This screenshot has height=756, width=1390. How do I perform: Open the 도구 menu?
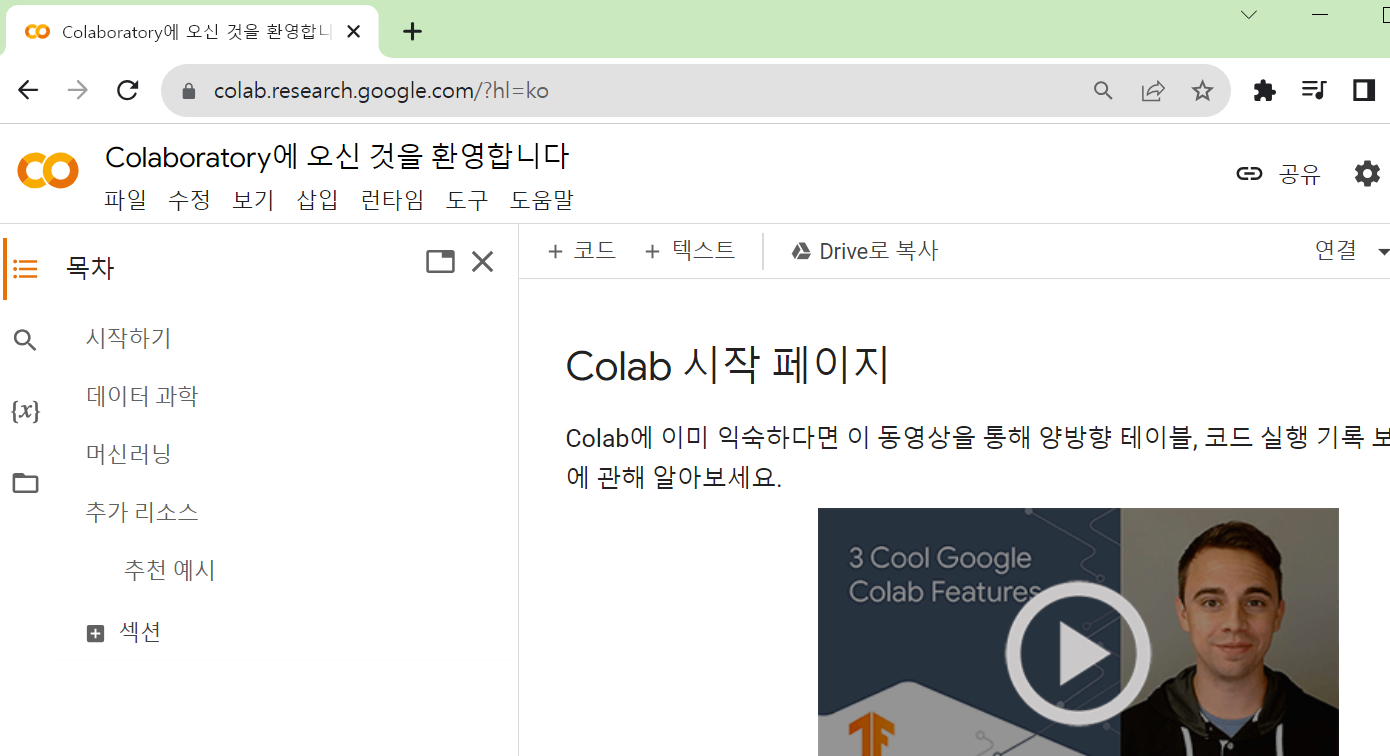point(467,200)
